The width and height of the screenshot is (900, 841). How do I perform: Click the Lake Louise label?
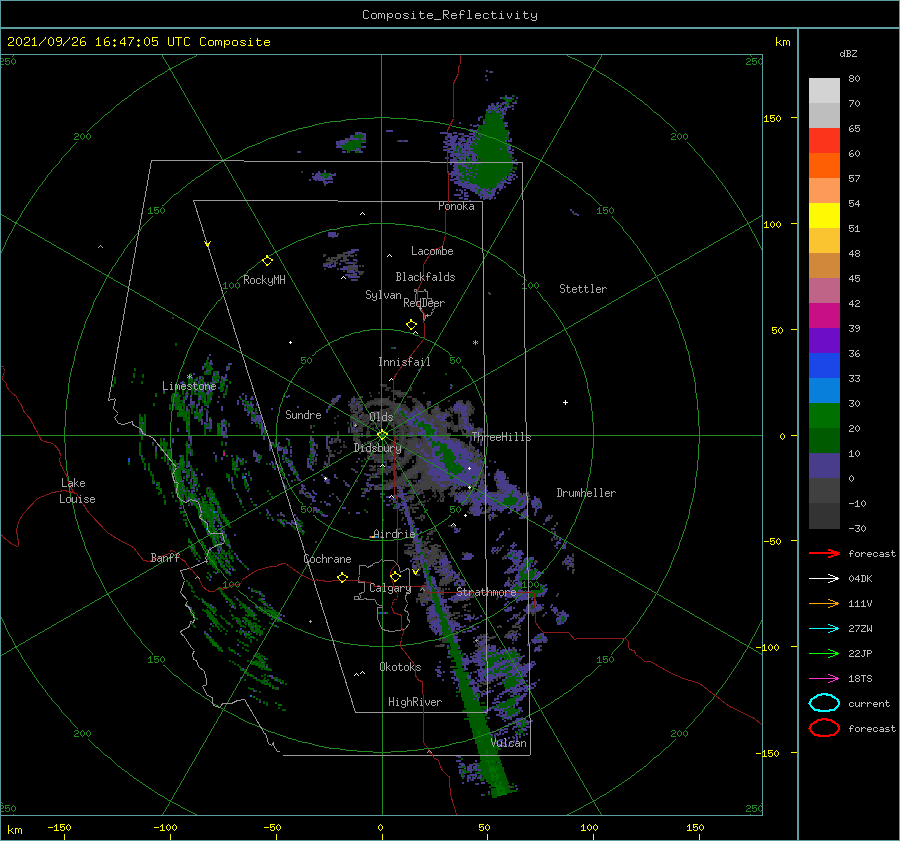click(x=77, y=491)
